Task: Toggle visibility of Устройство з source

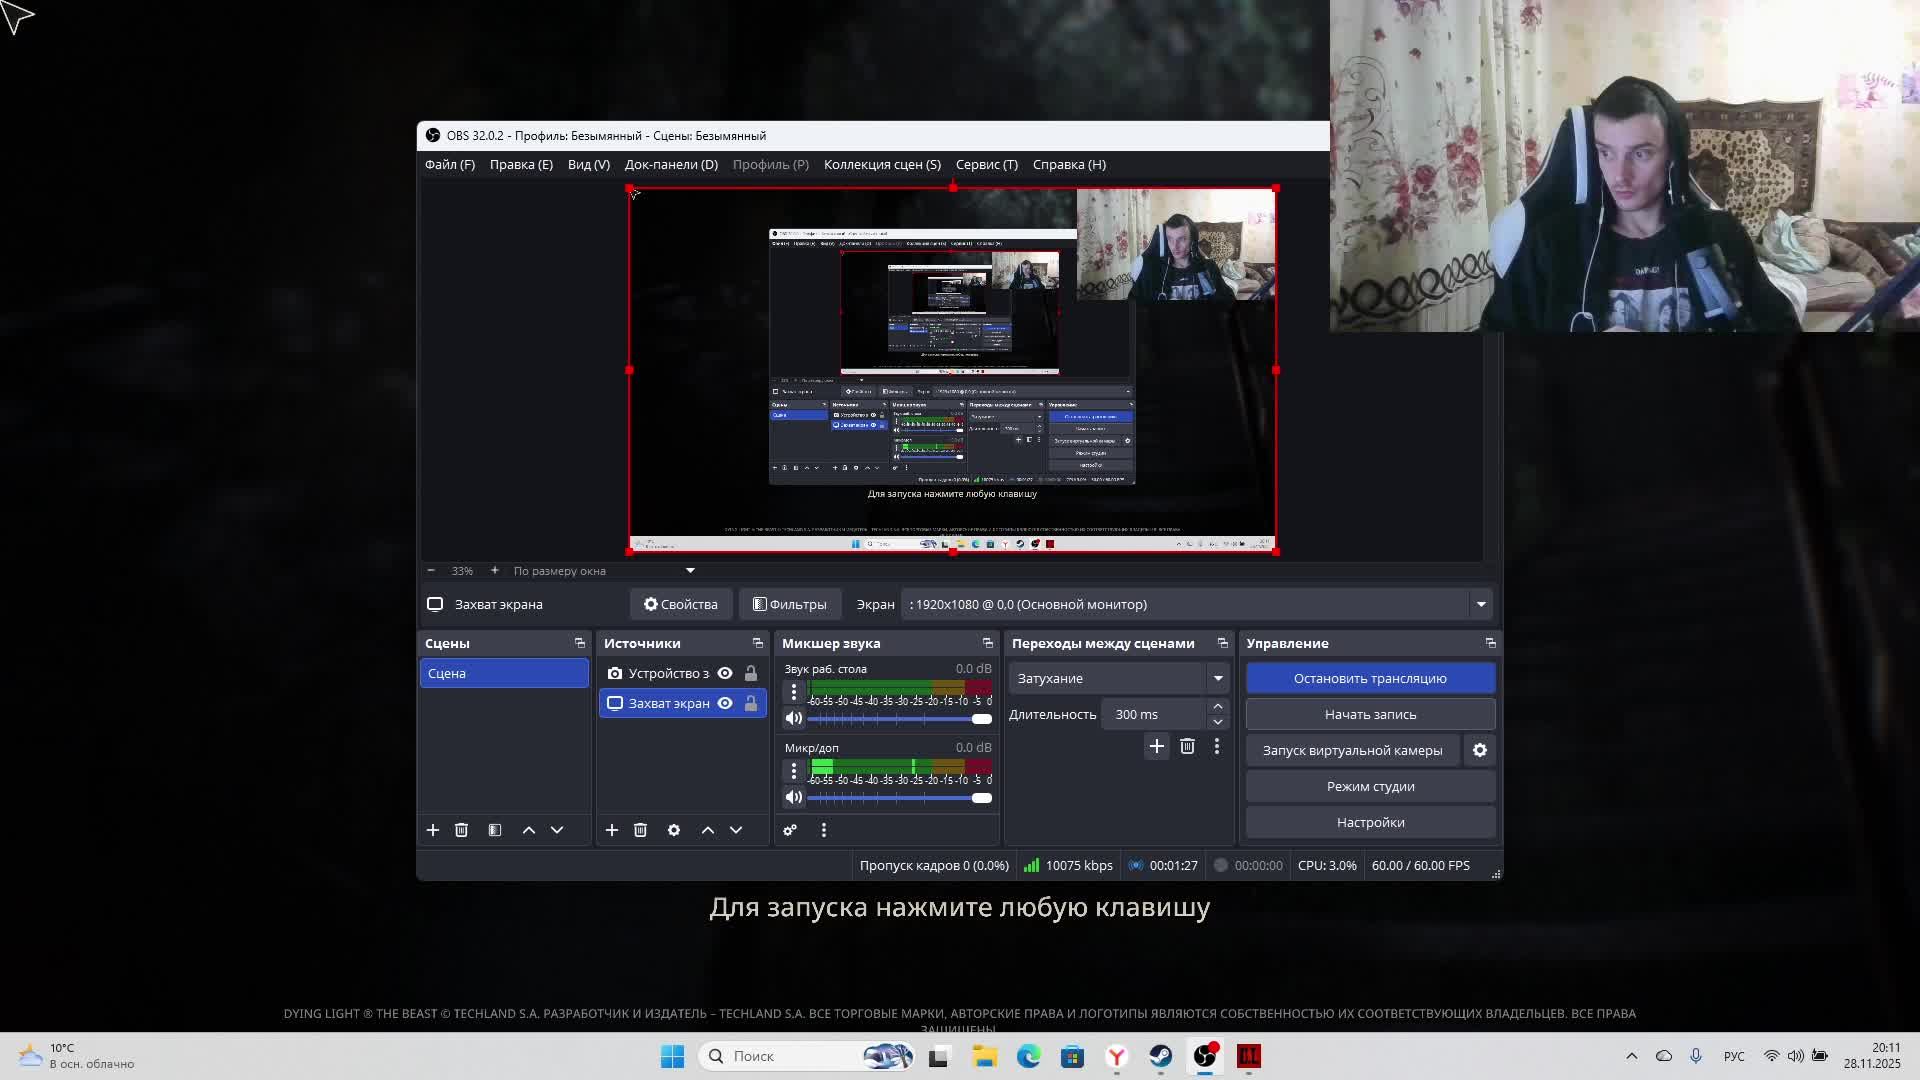Action: 725,673
